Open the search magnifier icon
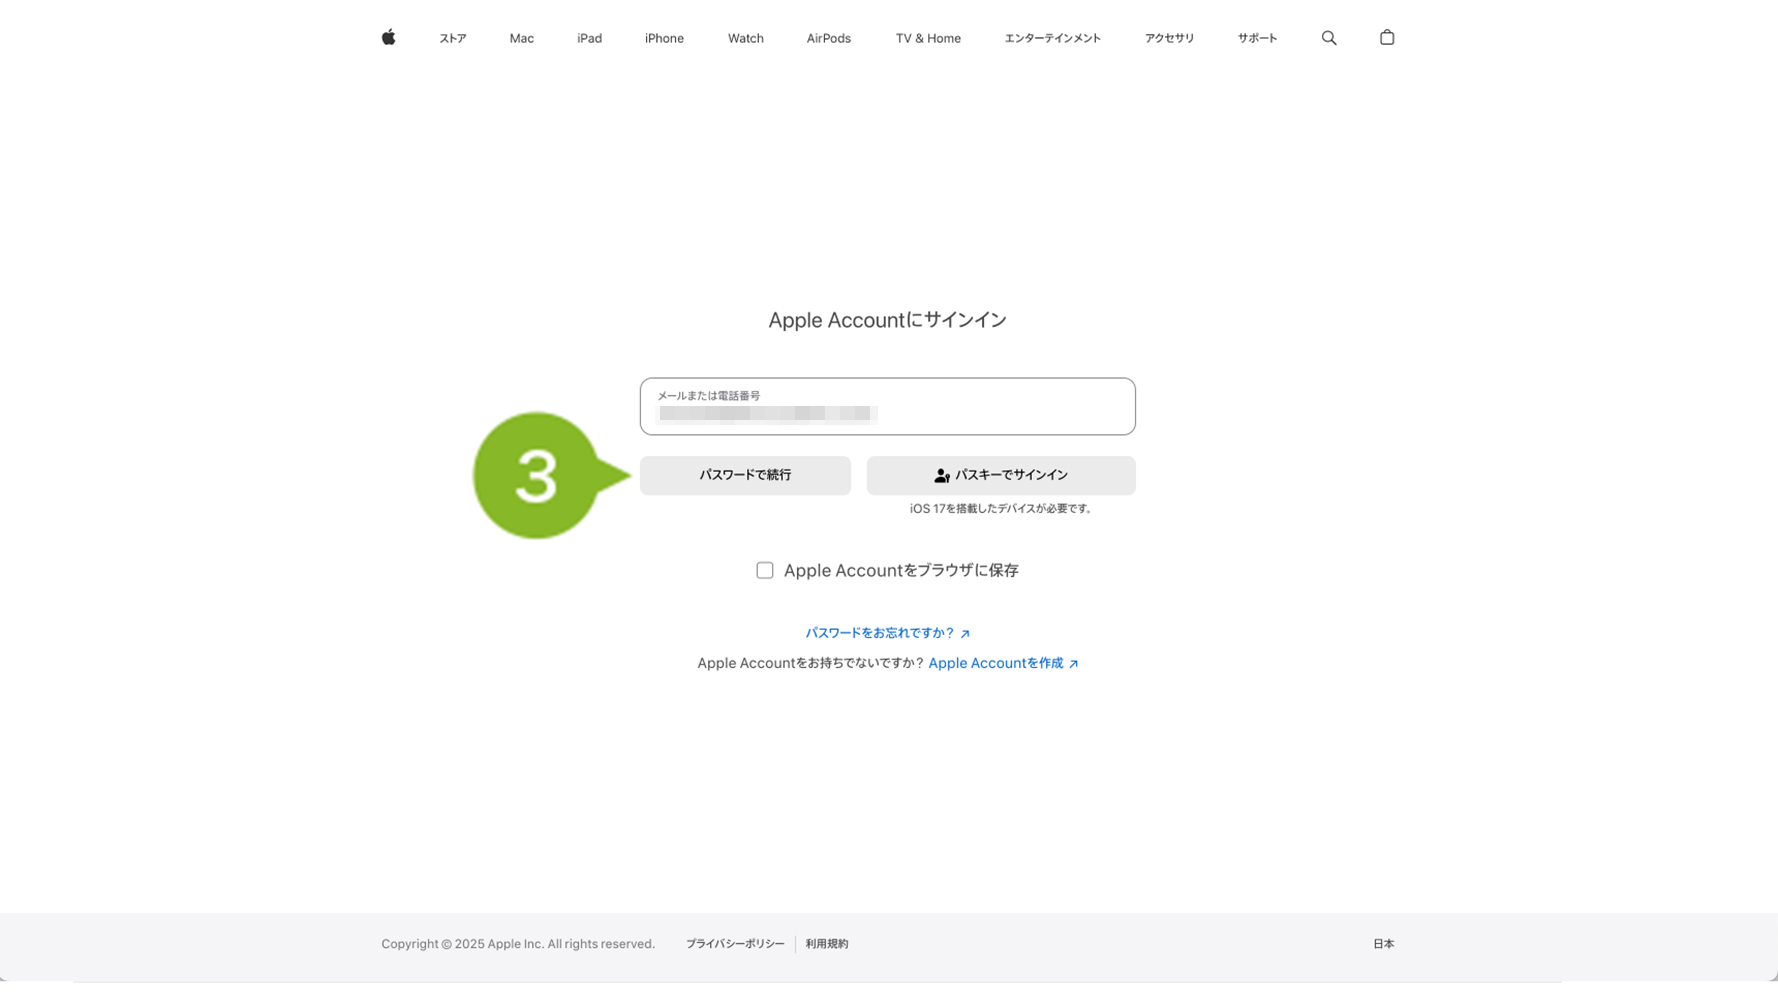The height and width of the screenshot is (1000, 1778). [x=1329, y=38]
